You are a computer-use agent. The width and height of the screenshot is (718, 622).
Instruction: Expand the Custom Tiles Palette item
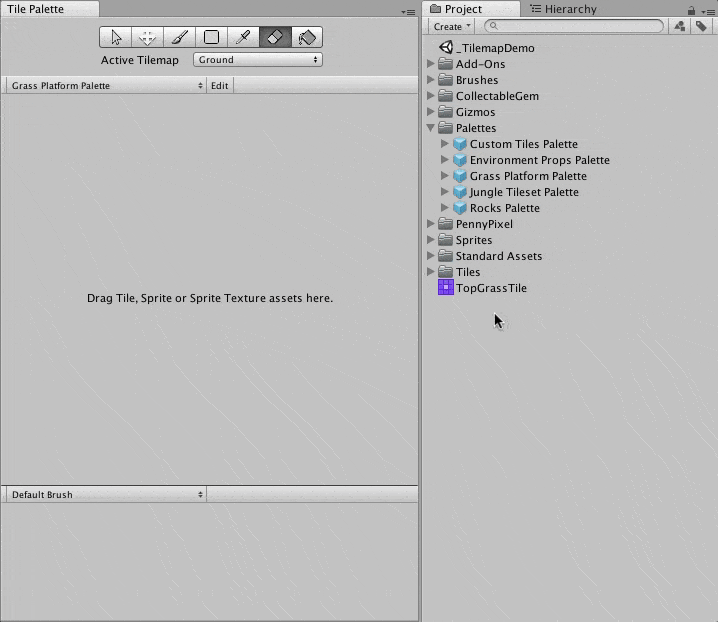click(444, 144)
